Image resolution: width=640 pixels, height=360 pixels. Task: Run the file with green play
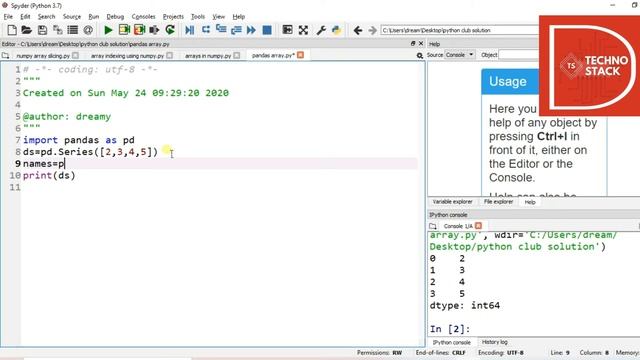pyautogui.click(x=108, y=30)
